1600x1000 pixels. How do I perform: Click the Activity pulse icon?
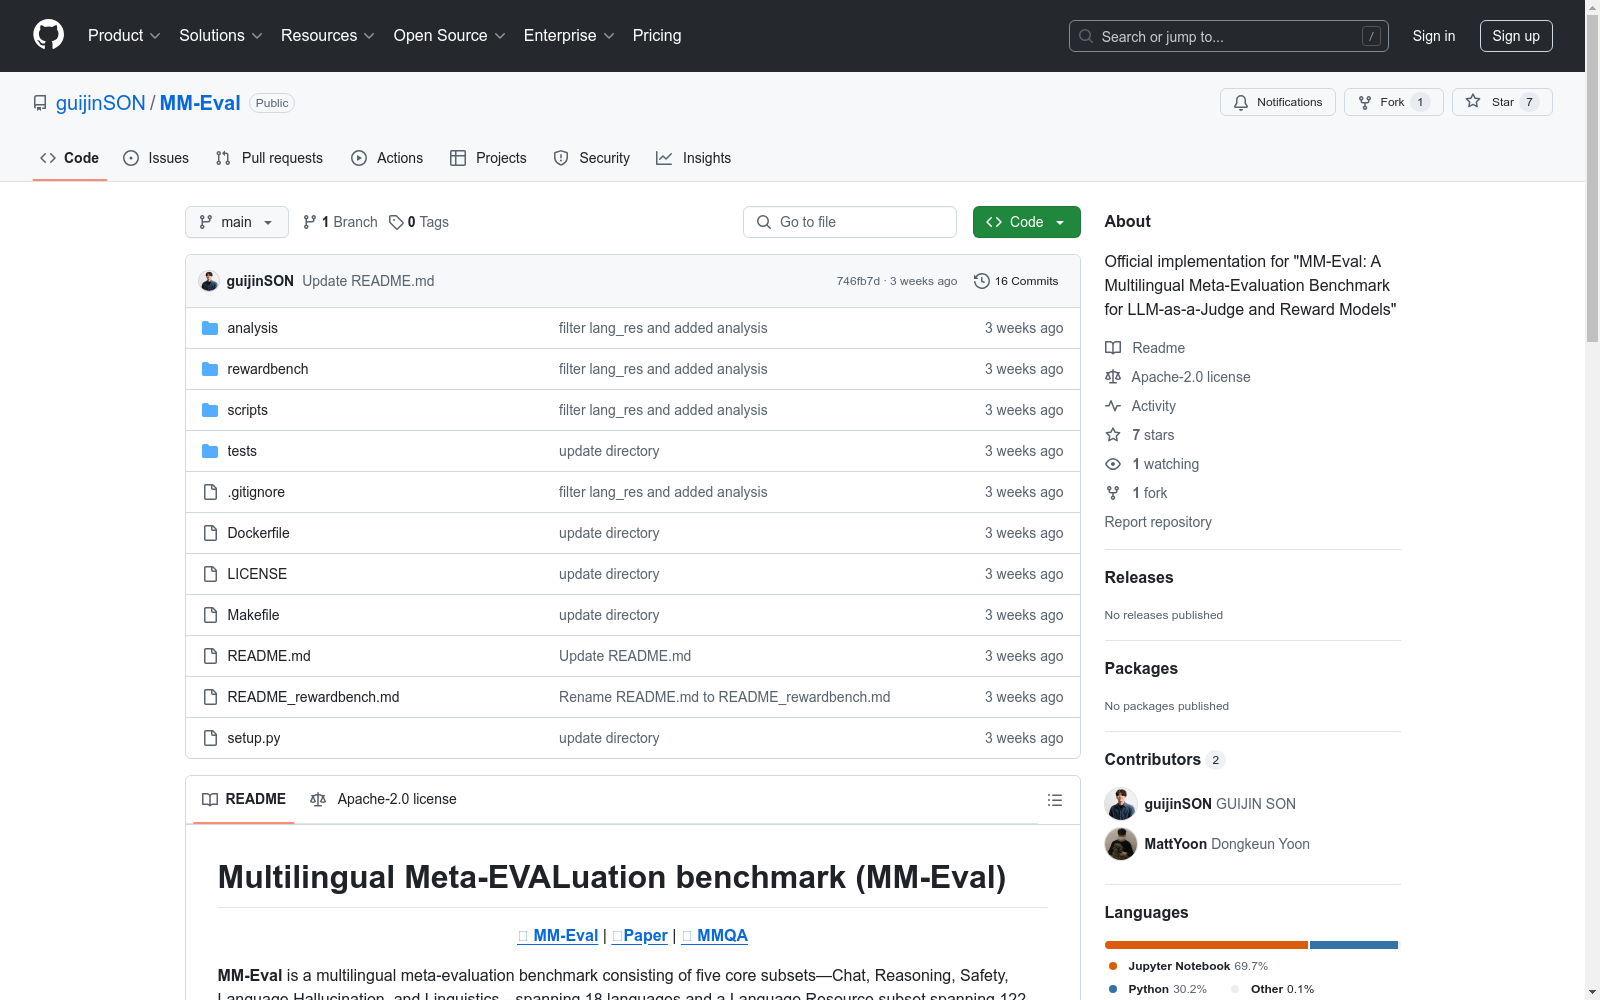click(x=1113, y=406)
